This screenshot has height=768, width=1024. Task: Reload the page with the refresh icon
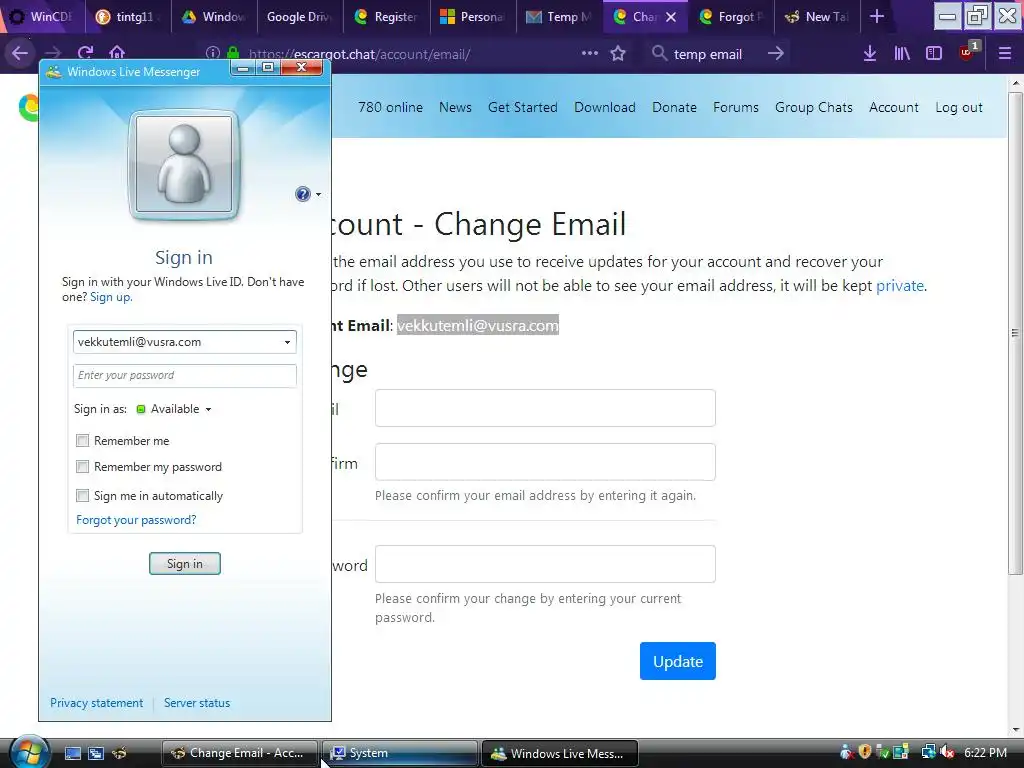85,54
